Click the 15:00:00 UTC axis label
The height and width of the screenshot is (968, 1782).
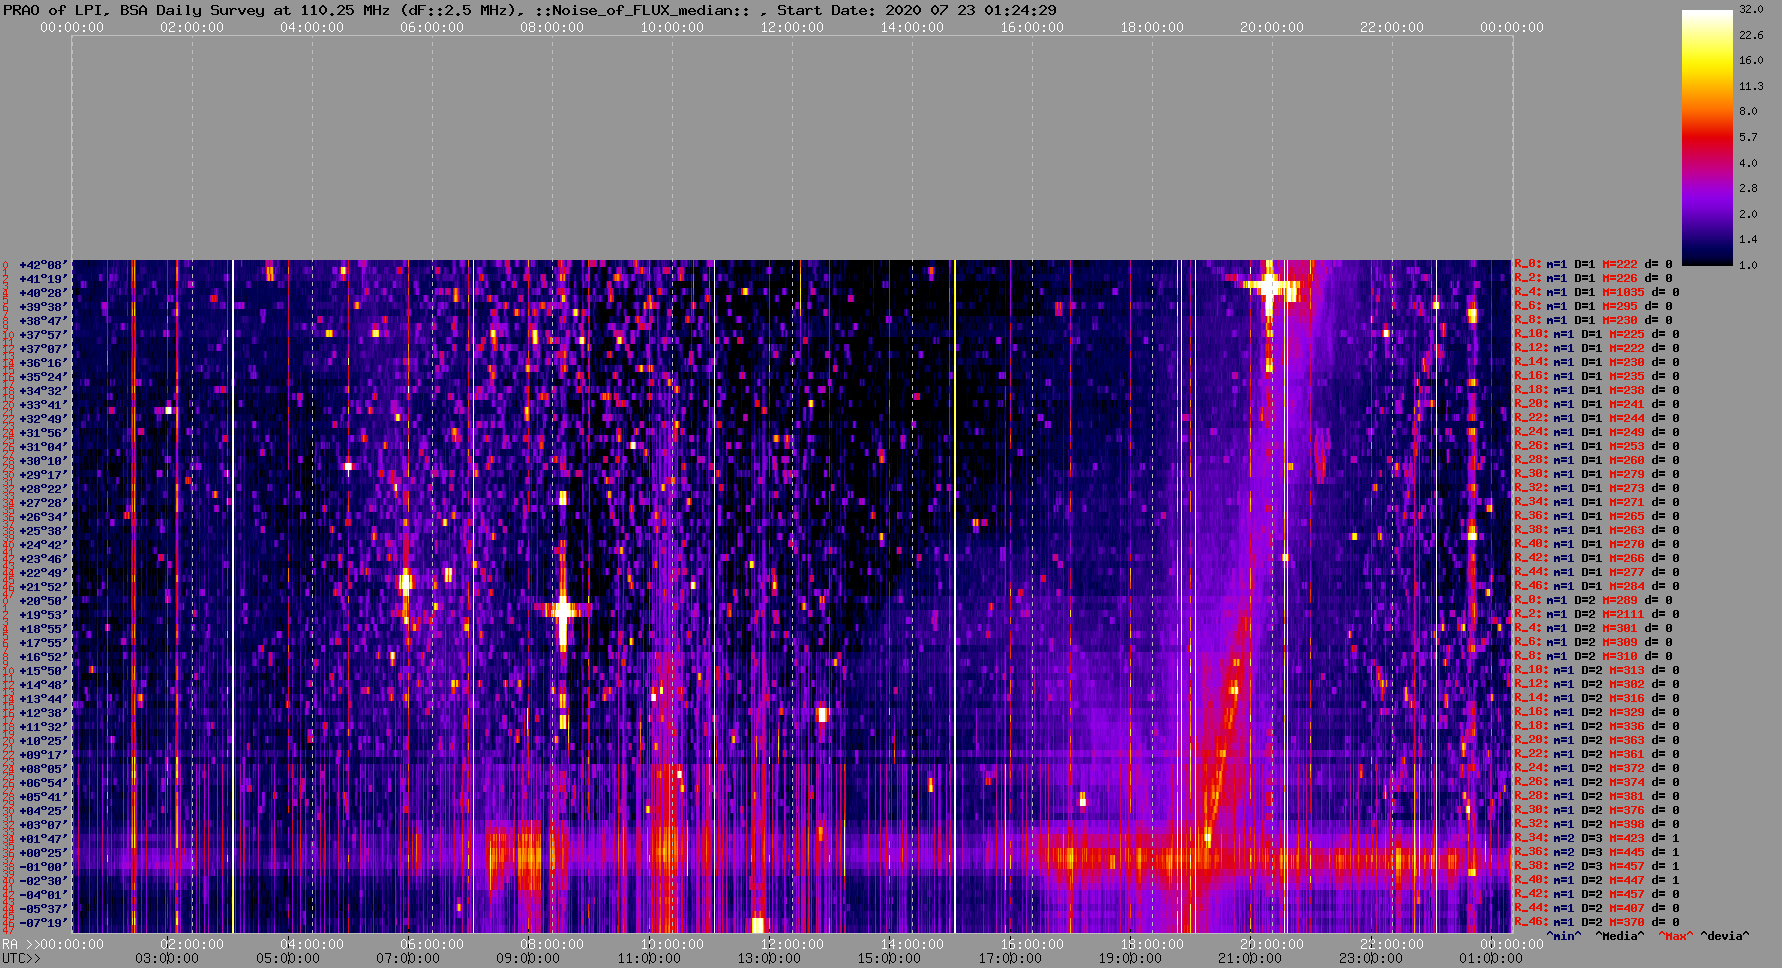coord(889,958)
